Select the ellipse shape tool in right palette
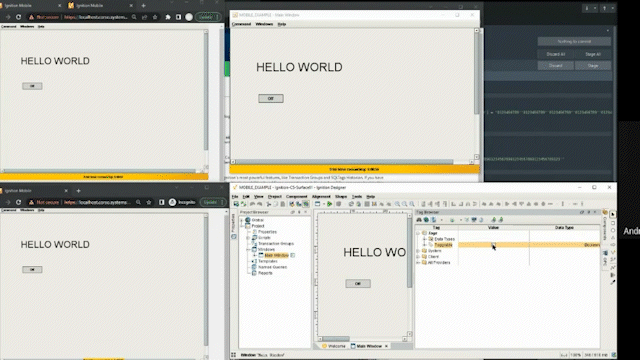This screenshot has height=360, width=640. 613,230
